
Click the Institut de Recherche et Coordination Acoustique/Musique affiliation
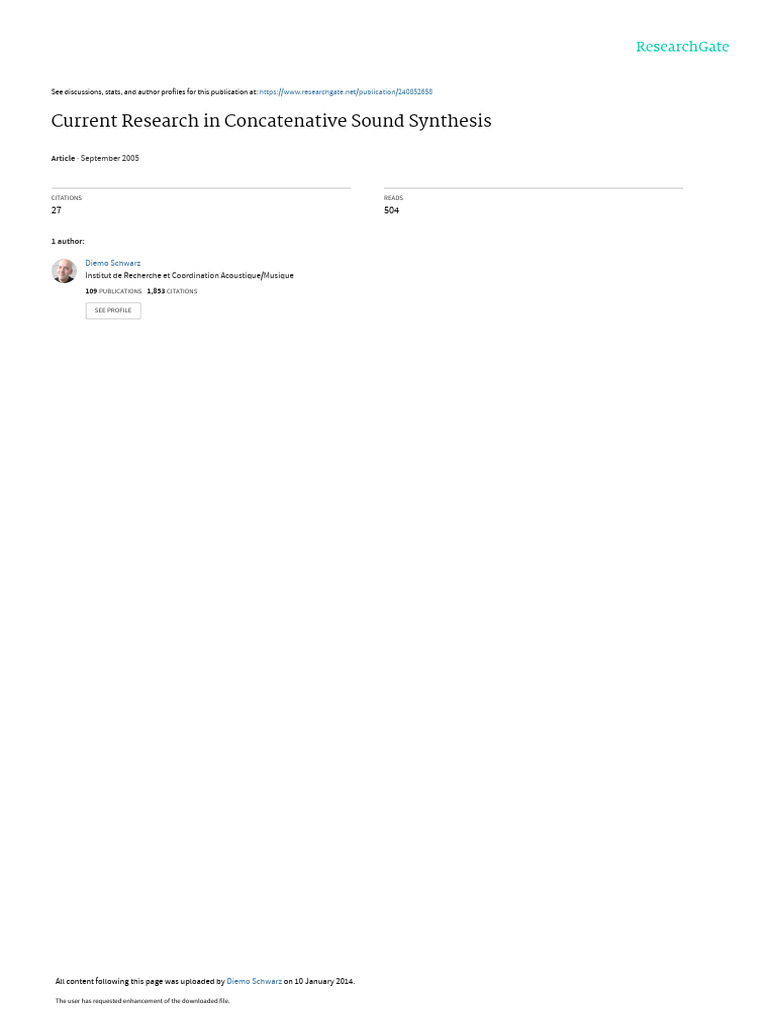pyautogui.click(x=189, y=276)
